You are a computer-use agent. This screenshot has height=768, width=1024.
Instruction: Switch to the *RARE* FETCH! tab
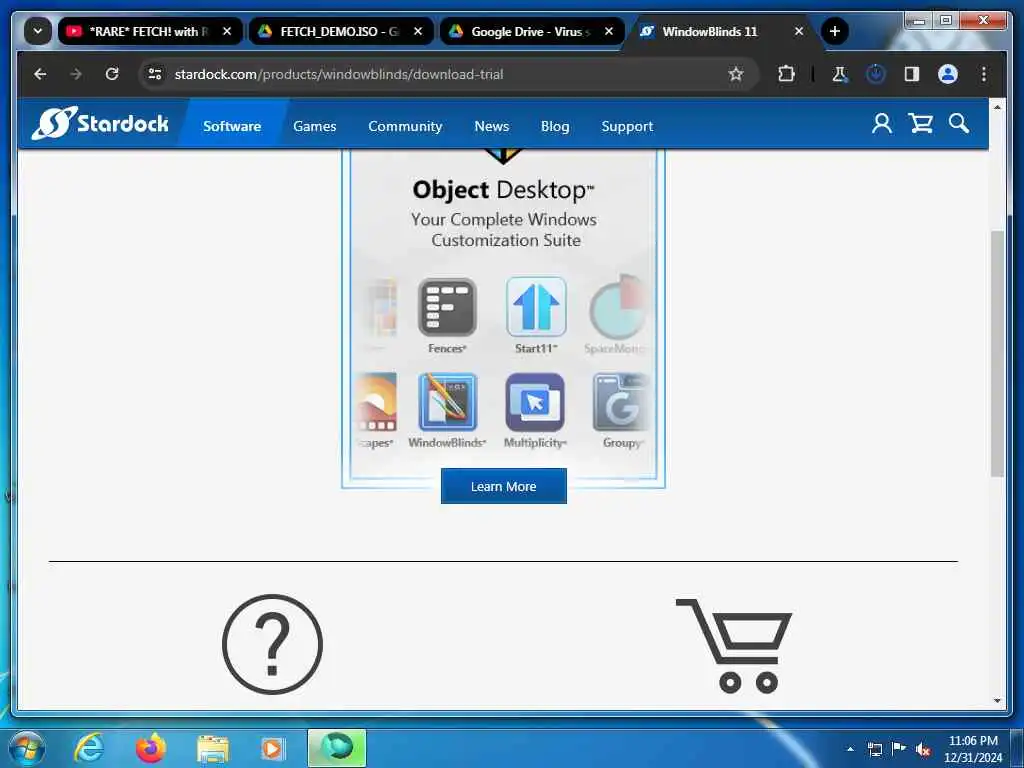pos(150,31)
